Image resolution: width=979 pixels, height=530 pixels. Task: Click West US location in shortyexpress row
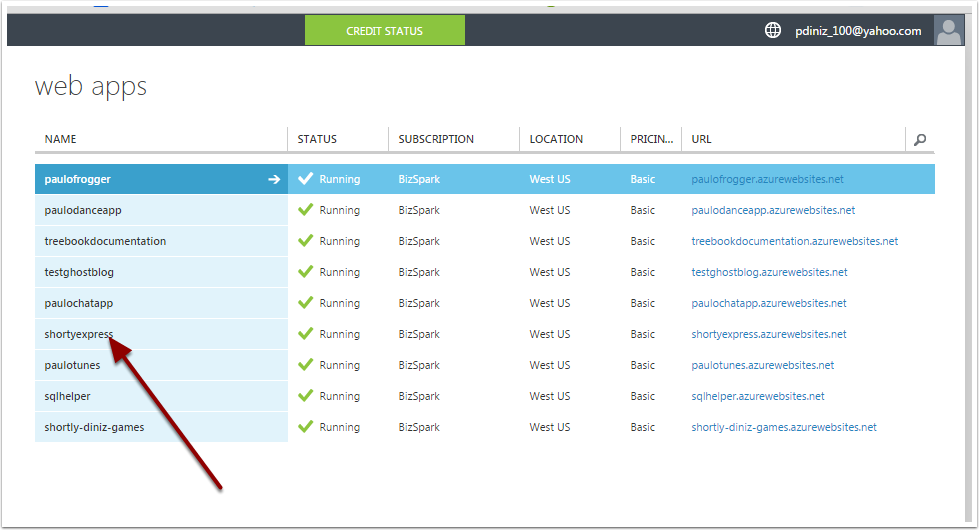(549, 334)
